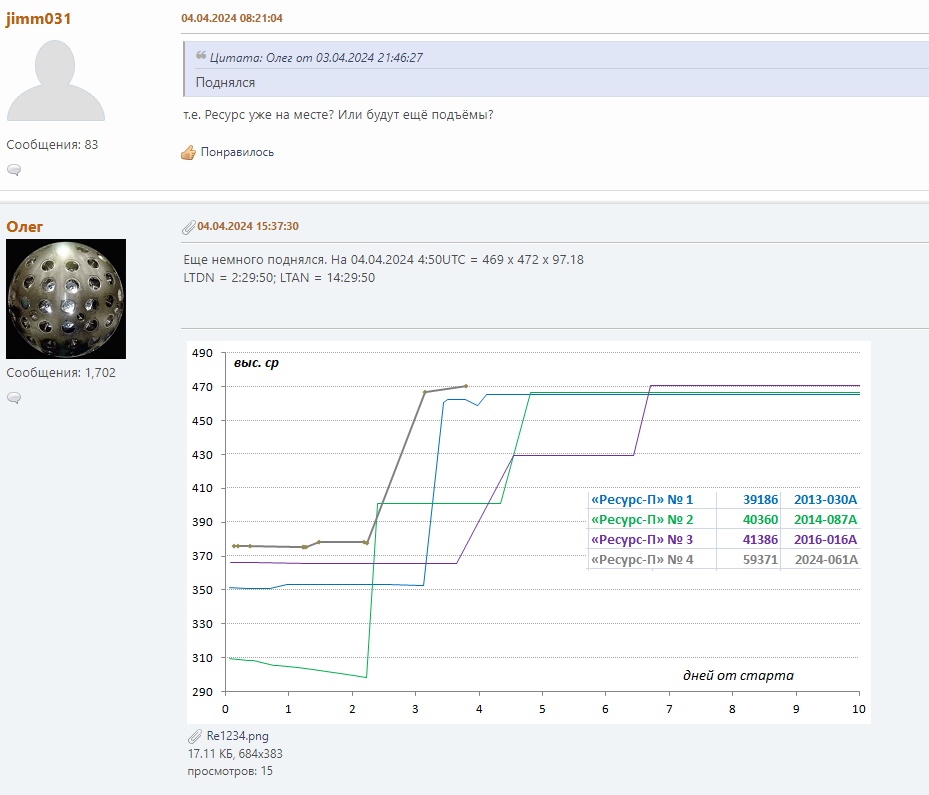
Task: Click Ресурс-П № 1 legend entry
Action: coord(642,500)
